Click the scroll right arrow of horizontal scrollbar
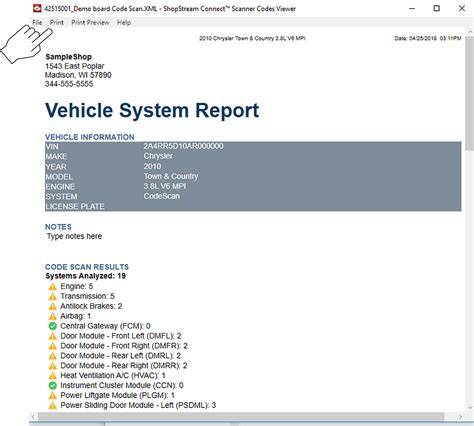The width and height of the screenshot is (474, 426). pos(460,417)
